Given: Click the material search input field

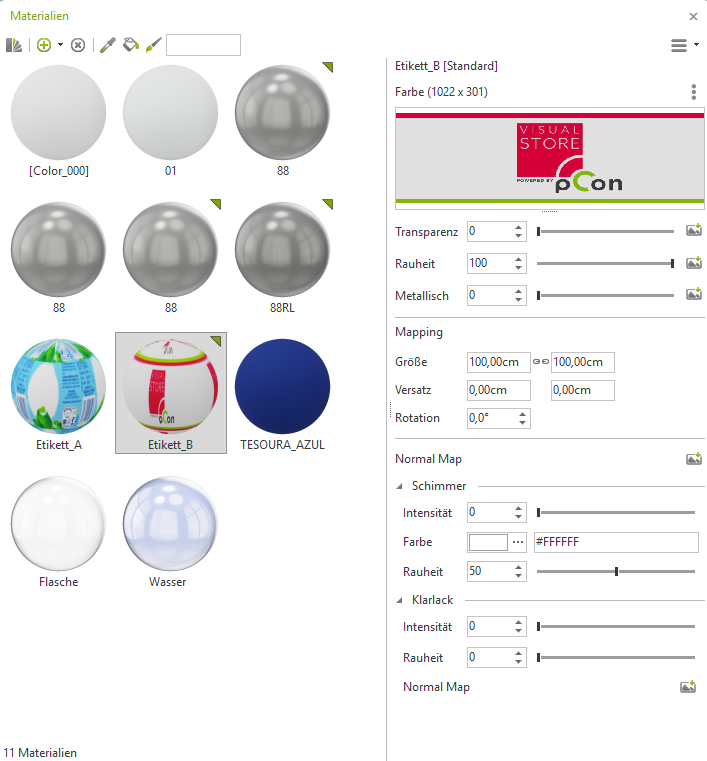Looking at the screenshot, I should tap(203, 45).
